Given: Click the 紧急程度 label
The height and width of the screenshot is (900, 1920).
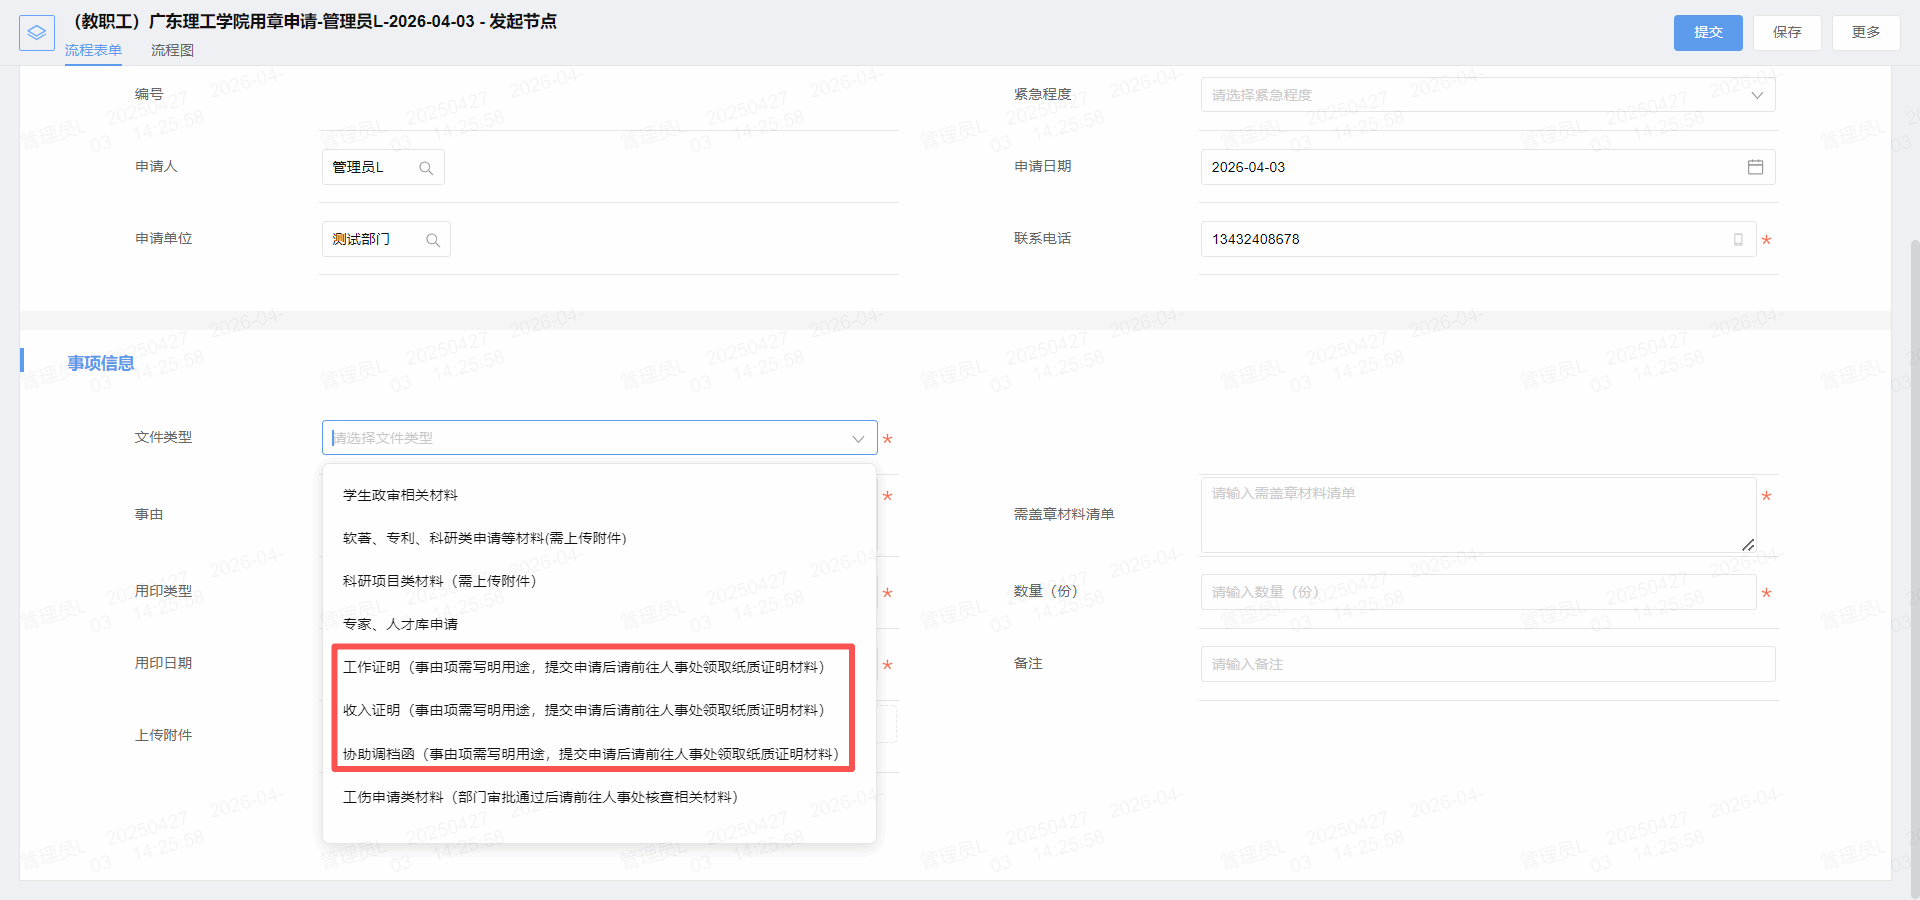Looking at the screenshot, I should click(1042, 94).
